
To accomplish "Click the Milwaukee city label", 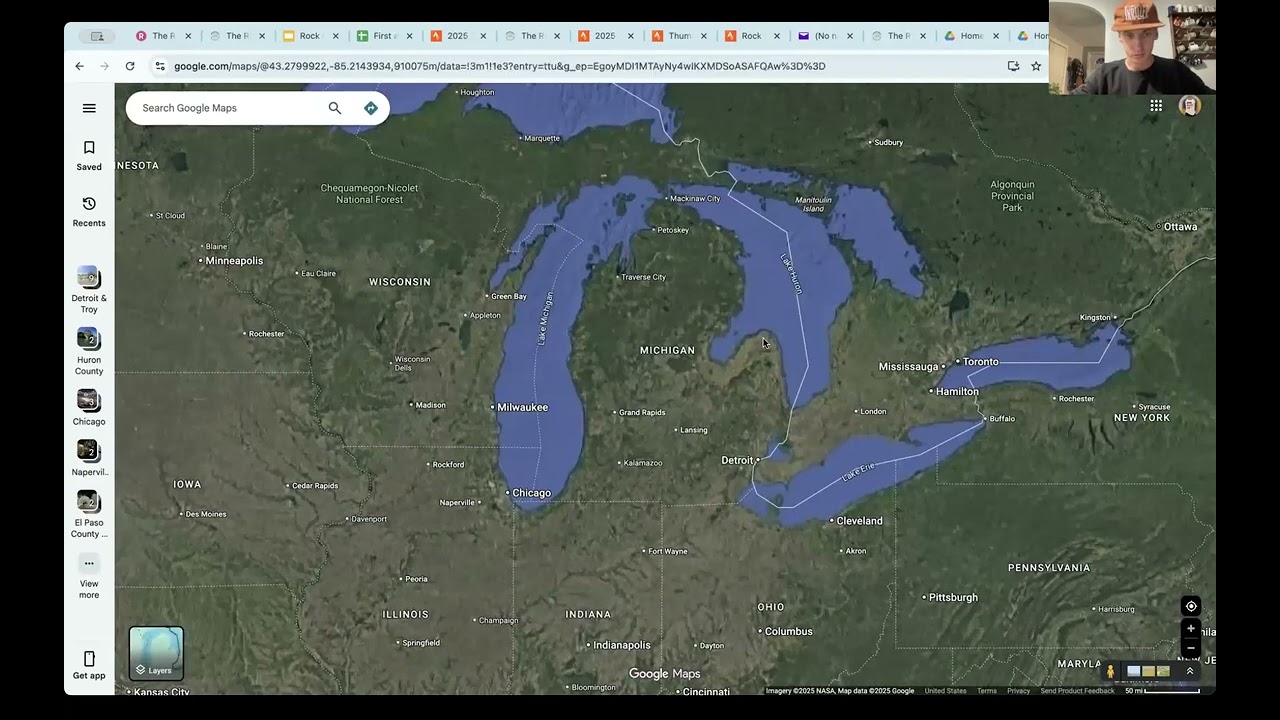I will point(522,407).
